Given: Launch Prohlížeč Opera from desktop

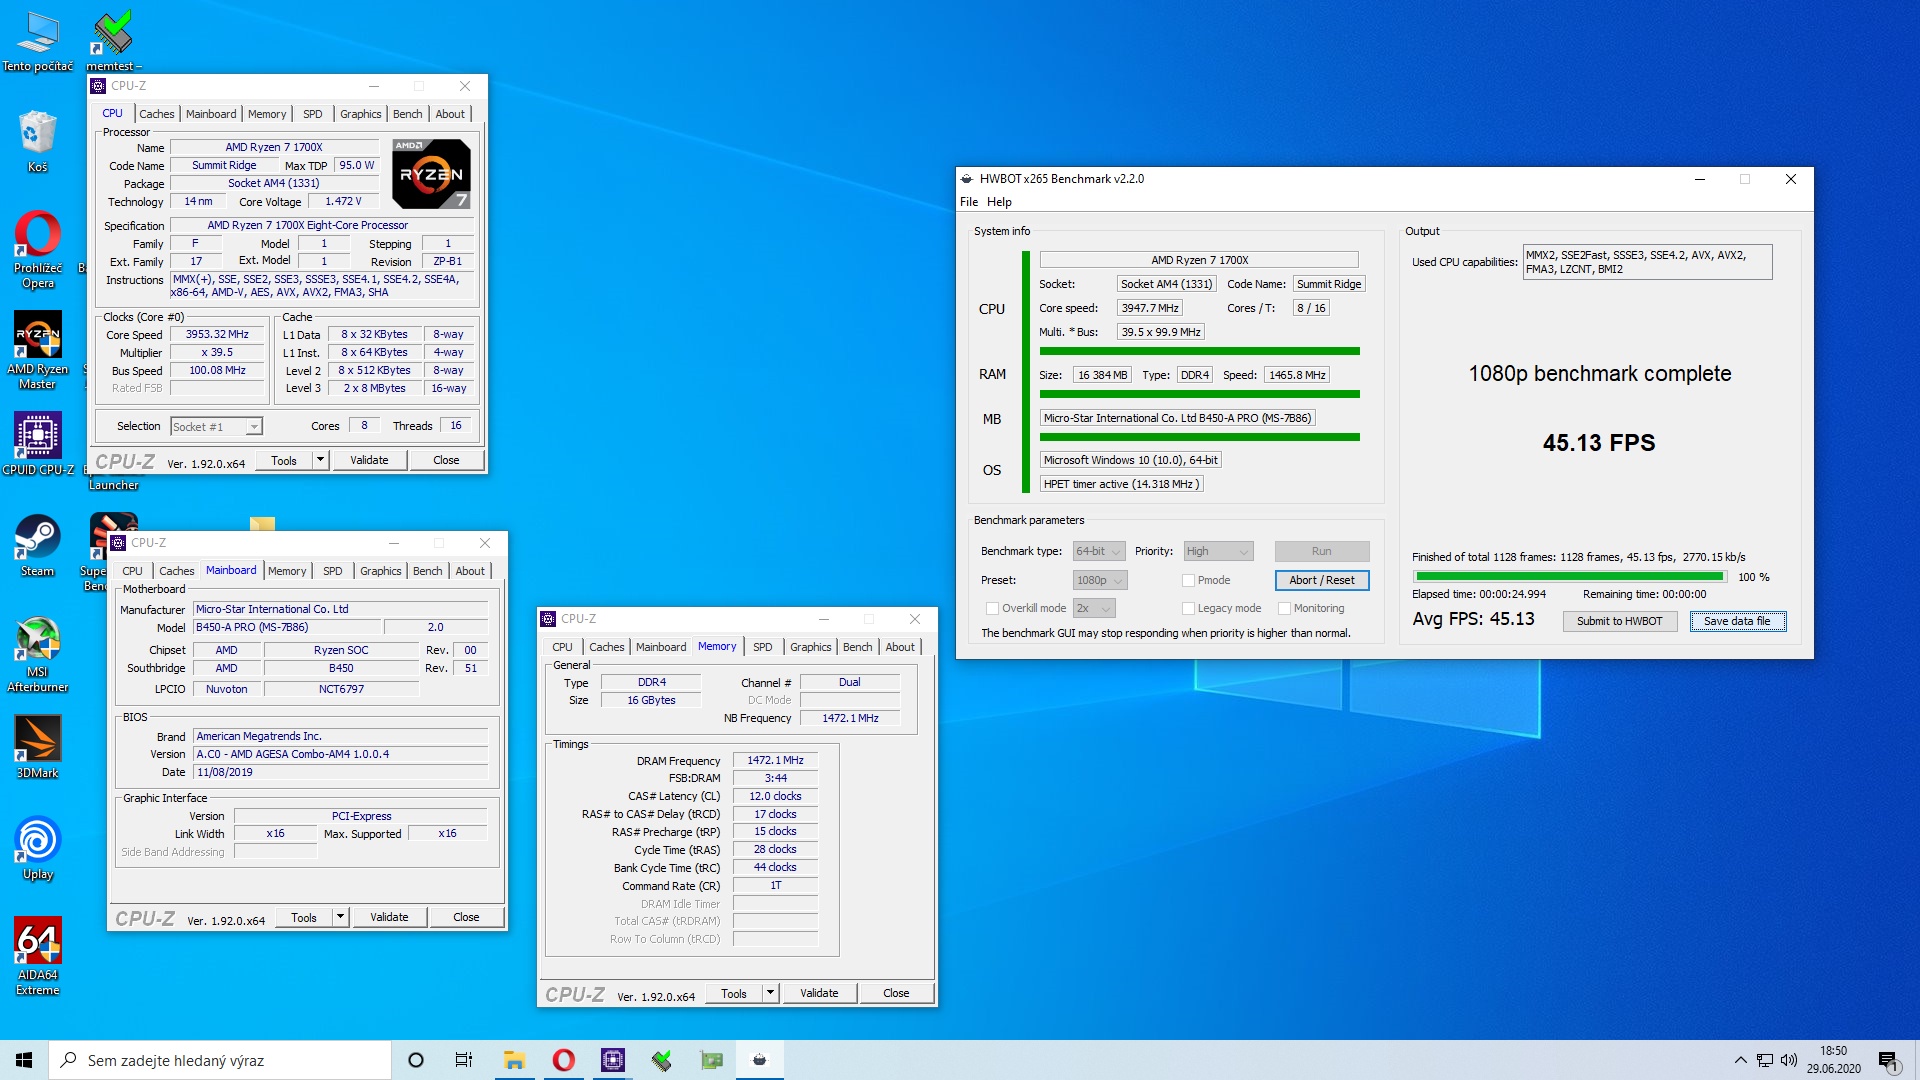Looking at the screenshot, I should point(38,249).
